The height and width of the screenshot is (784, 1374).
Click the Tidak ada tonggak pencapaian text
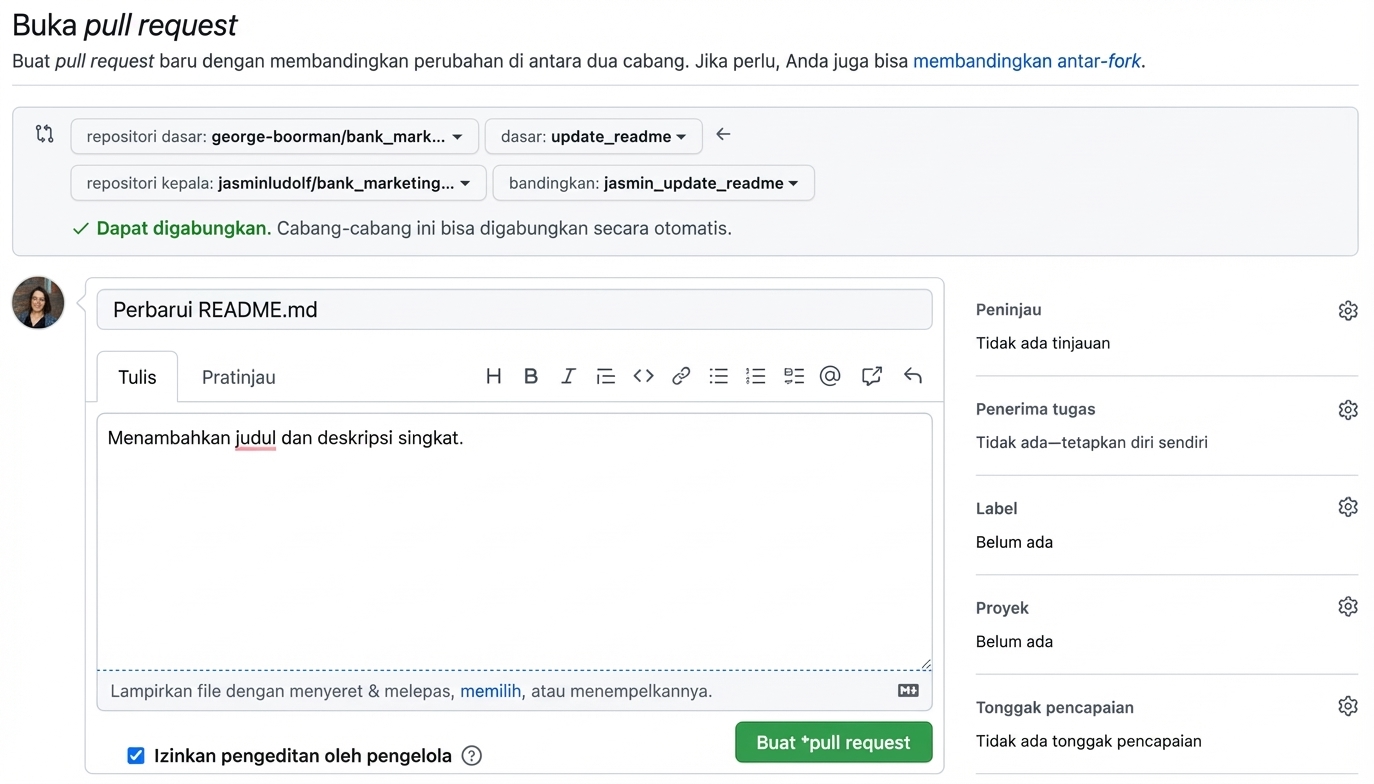[1089, 741]
